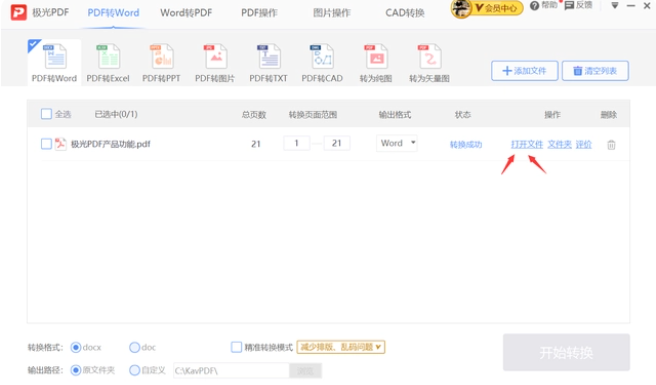Screen dimensions: 656x385
Task: Click the 总页数 column header
Action: pyautogui.click(x=254, y=115)
